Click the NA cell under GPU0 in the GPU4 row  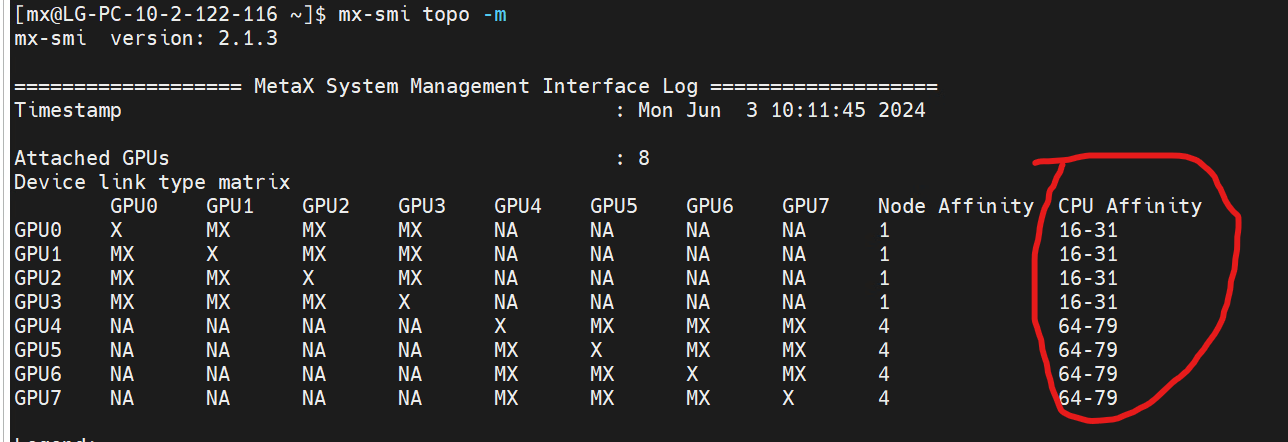122,326
